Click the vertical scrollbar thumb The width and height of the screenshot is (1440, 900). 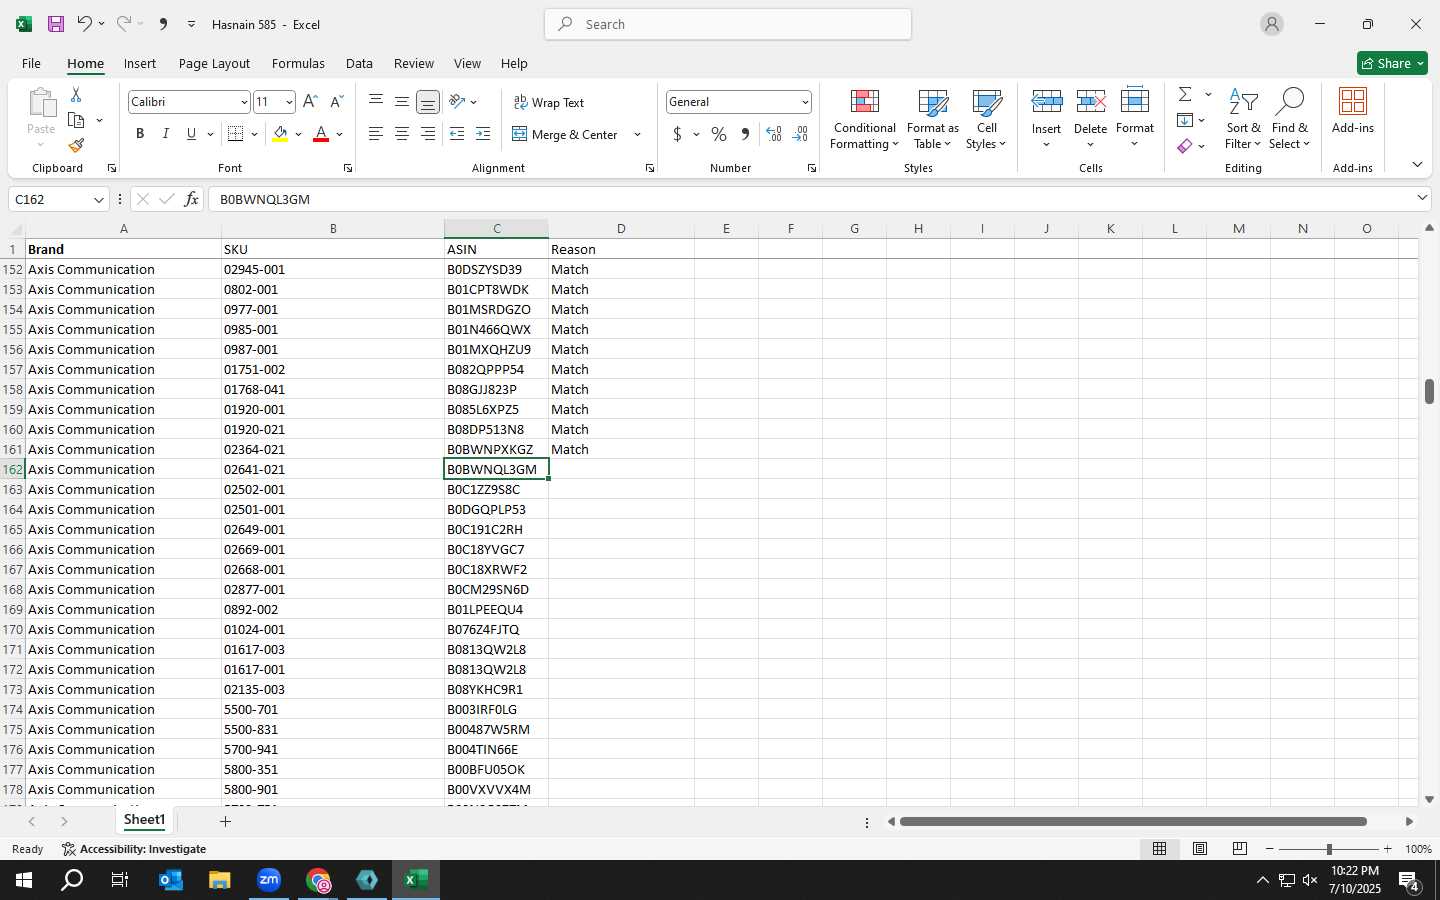click(1429, 391)
